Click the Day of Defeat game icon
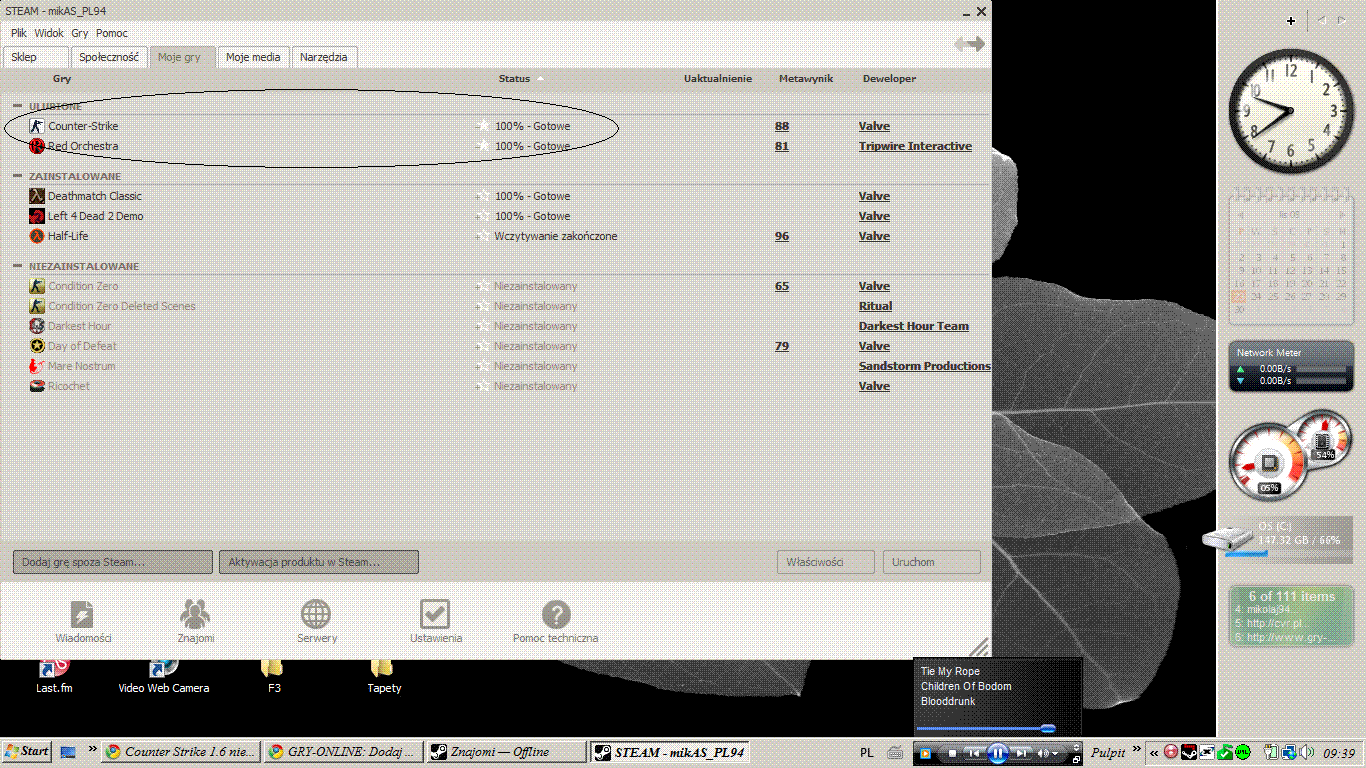 tap(37, 346)
